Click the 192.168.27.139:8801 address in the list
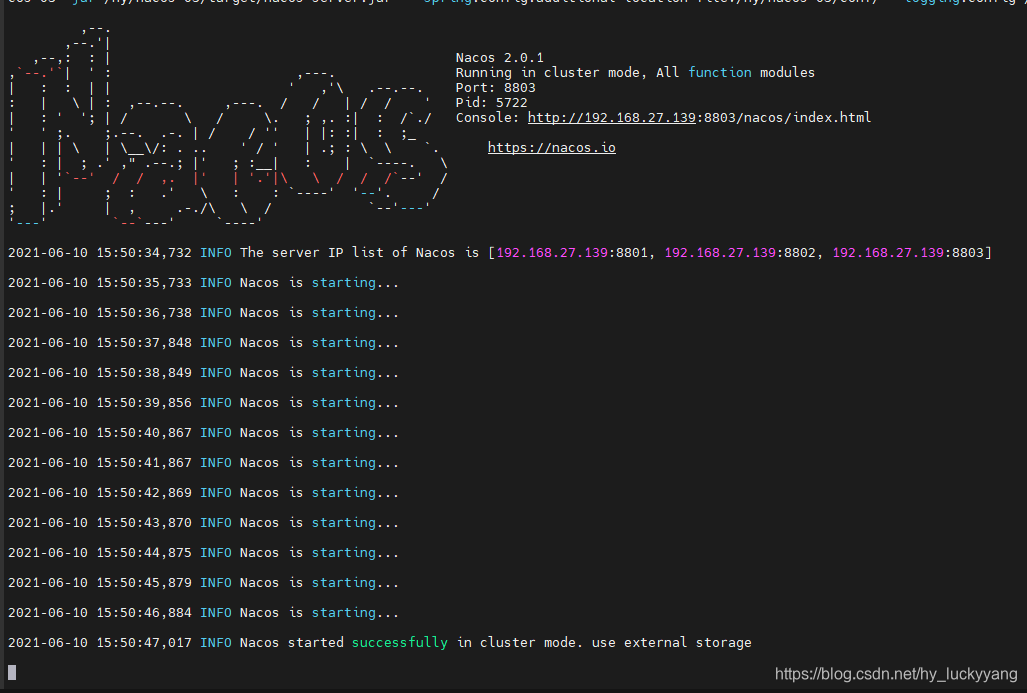The height and width of the screenshot is (693, 1027). 572,253
